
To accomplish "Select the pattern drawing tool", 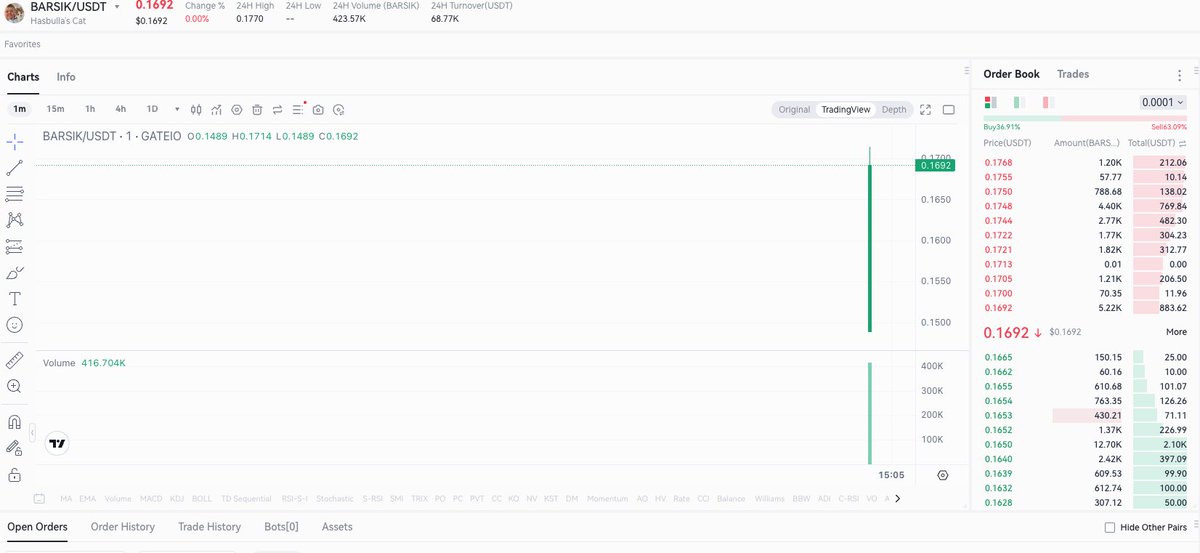I will tap(15, 219).
